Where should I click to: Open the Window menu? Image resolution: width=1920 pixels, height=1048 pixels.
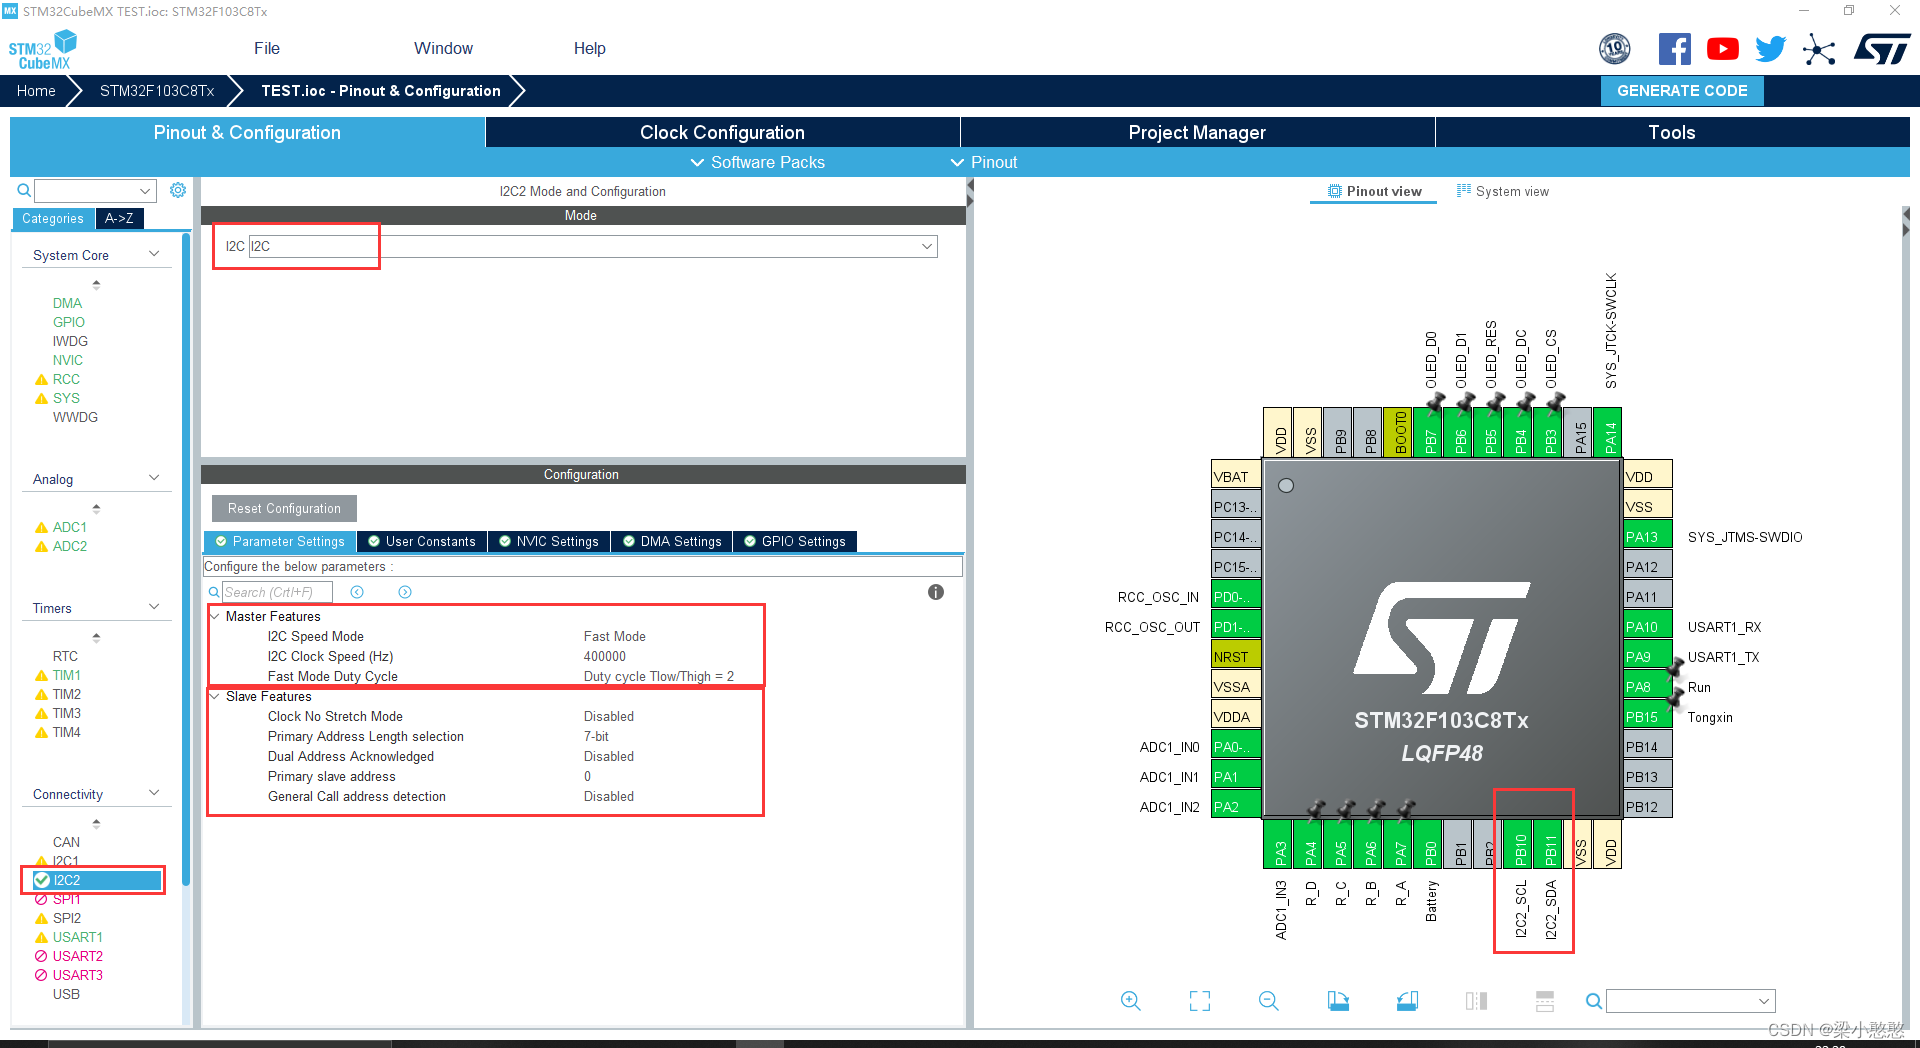(x=443, y=48)
